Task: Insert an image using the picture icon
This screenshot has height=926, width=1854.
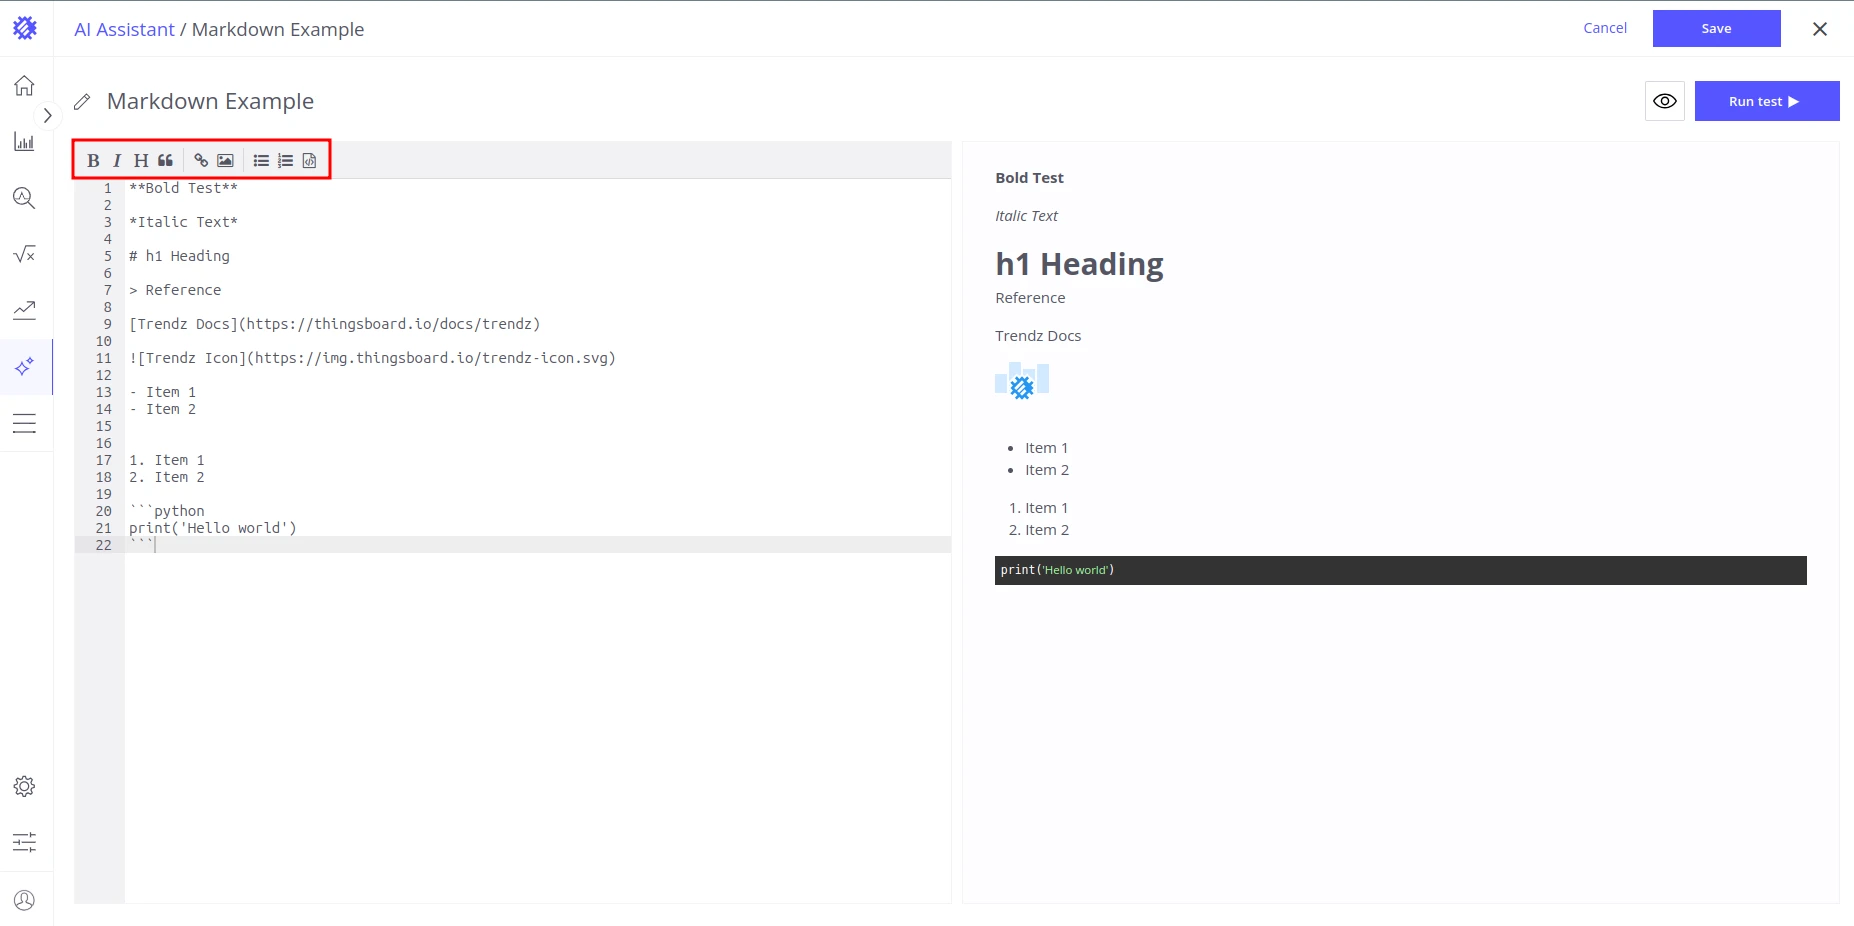Action: pos(225,160)
